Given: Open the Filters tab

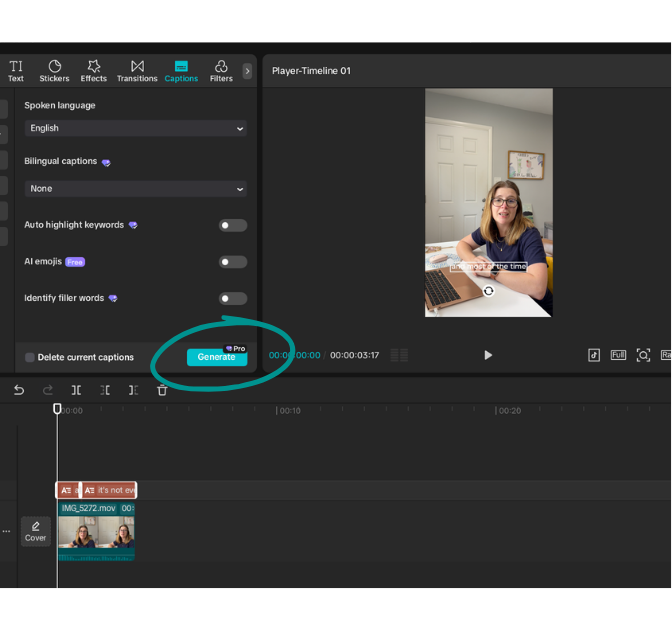Looking at the screenshot, I should (221, 71).
